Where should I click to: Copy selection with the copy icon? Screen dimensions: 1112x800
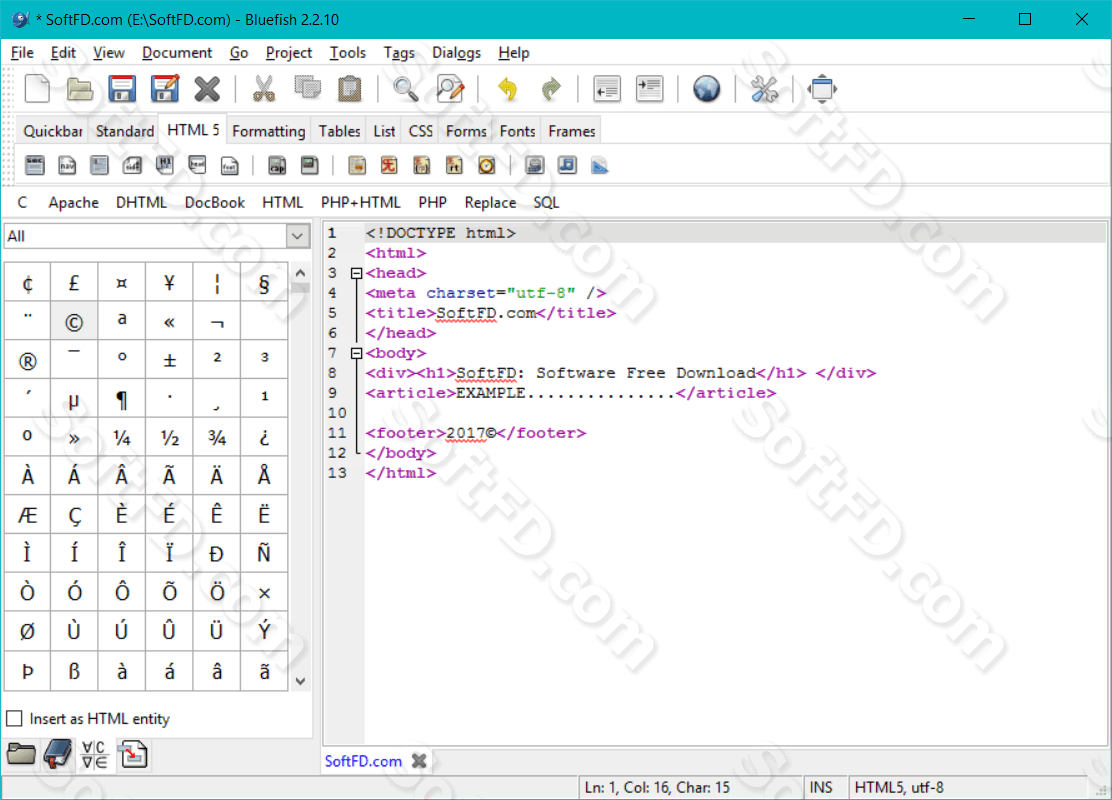(307, 89)
